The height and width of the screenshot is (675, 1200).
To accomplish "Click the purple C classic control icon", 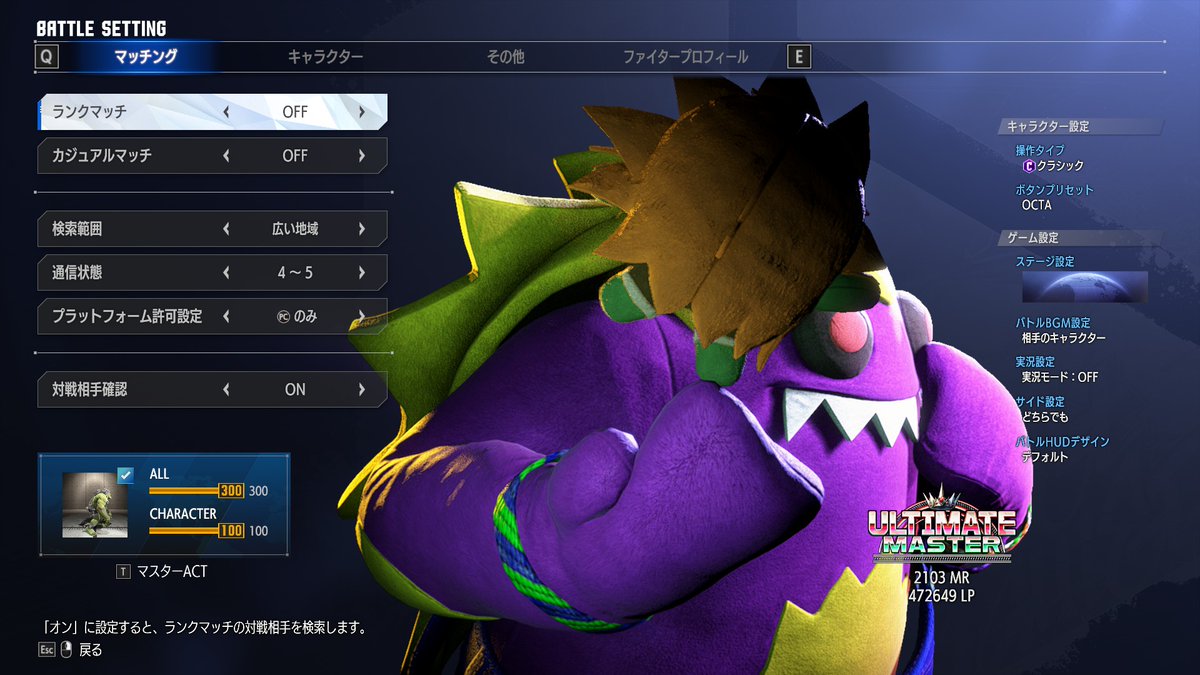I will [x=1027, y=166].
